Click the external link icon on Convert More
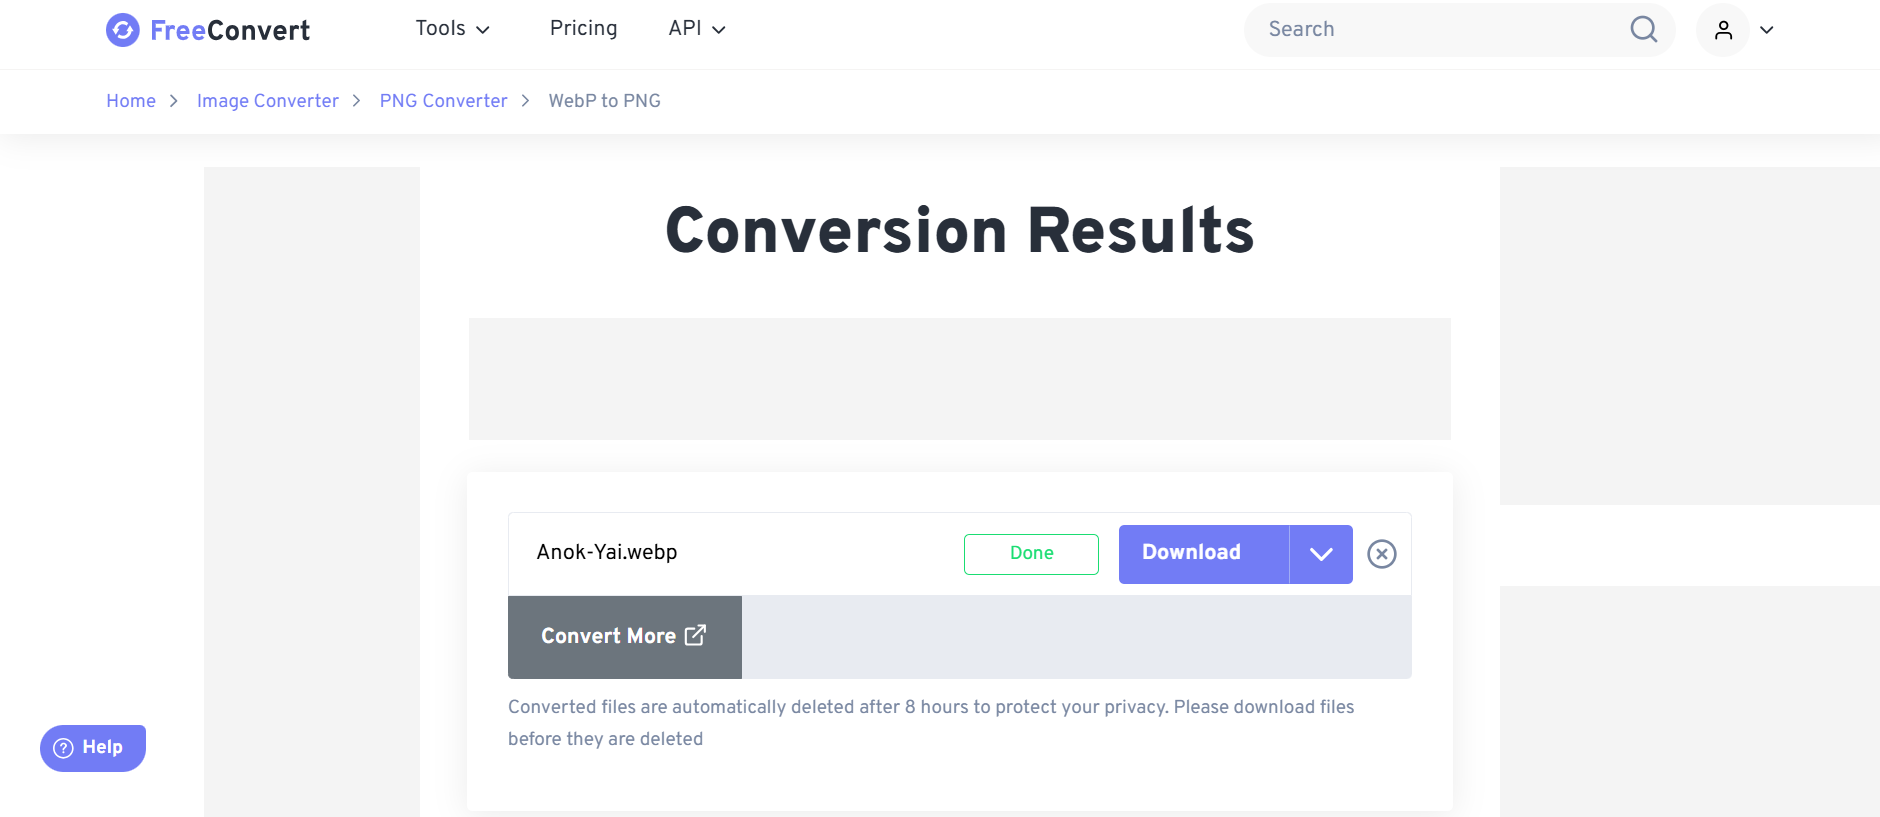 click(x=696, y=635)
